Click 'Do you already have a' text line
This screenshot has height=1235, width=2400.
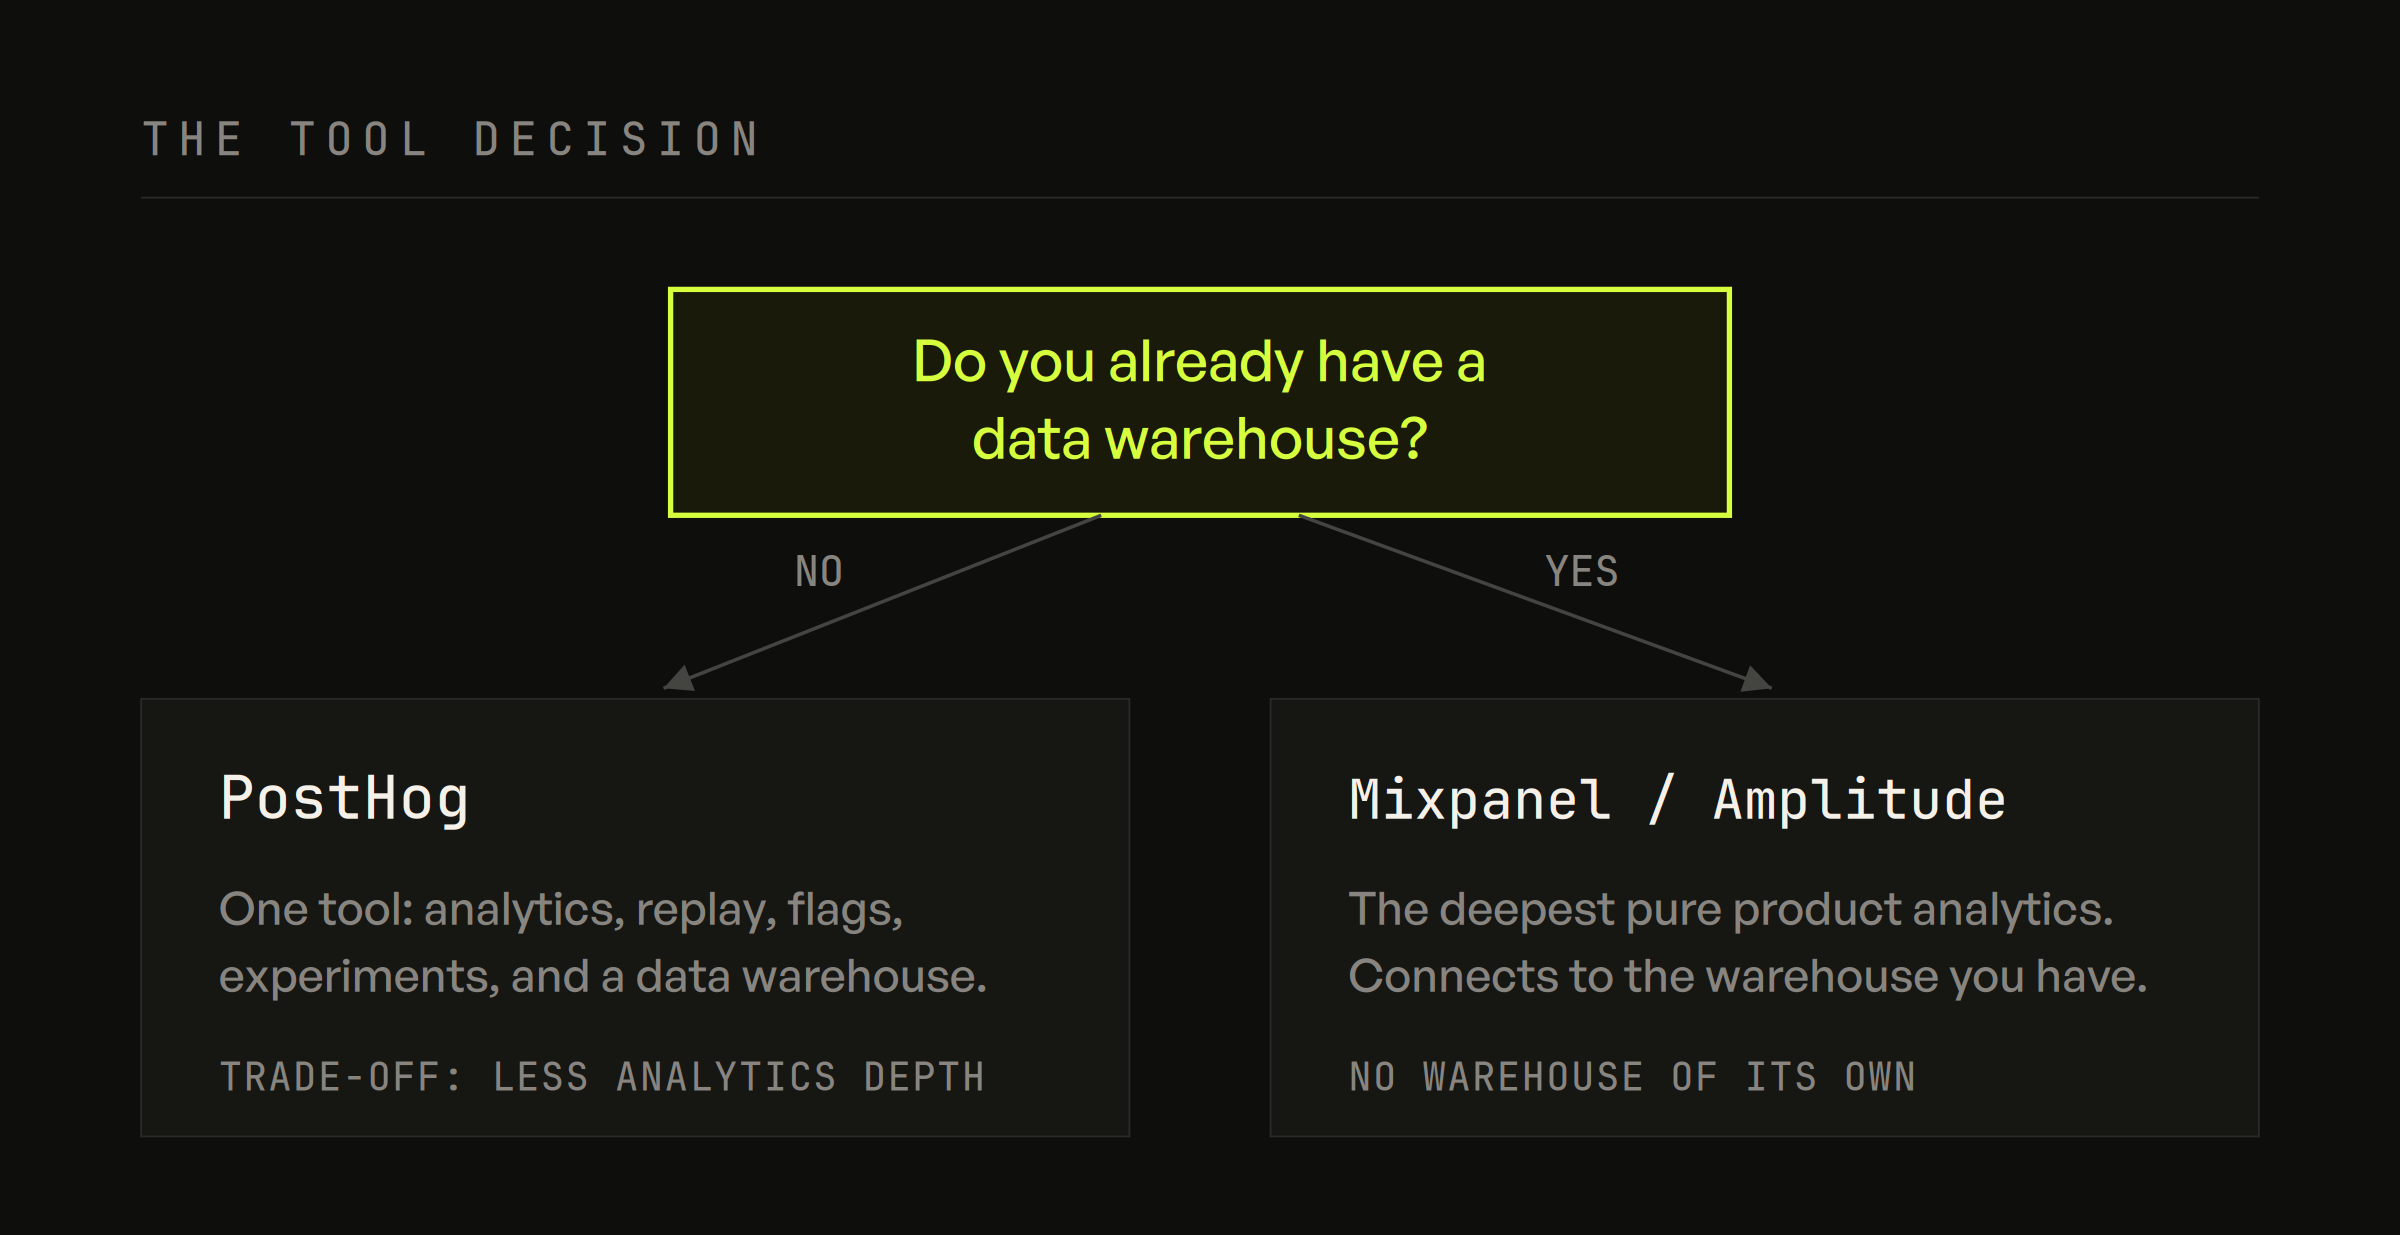[x=1199, y=362]
